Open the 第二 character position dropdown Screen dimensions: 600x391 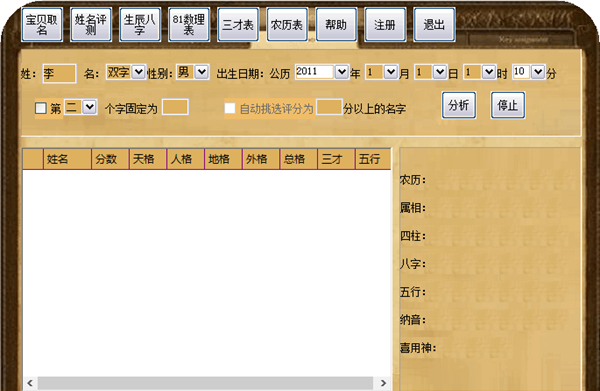coord(90,107)
